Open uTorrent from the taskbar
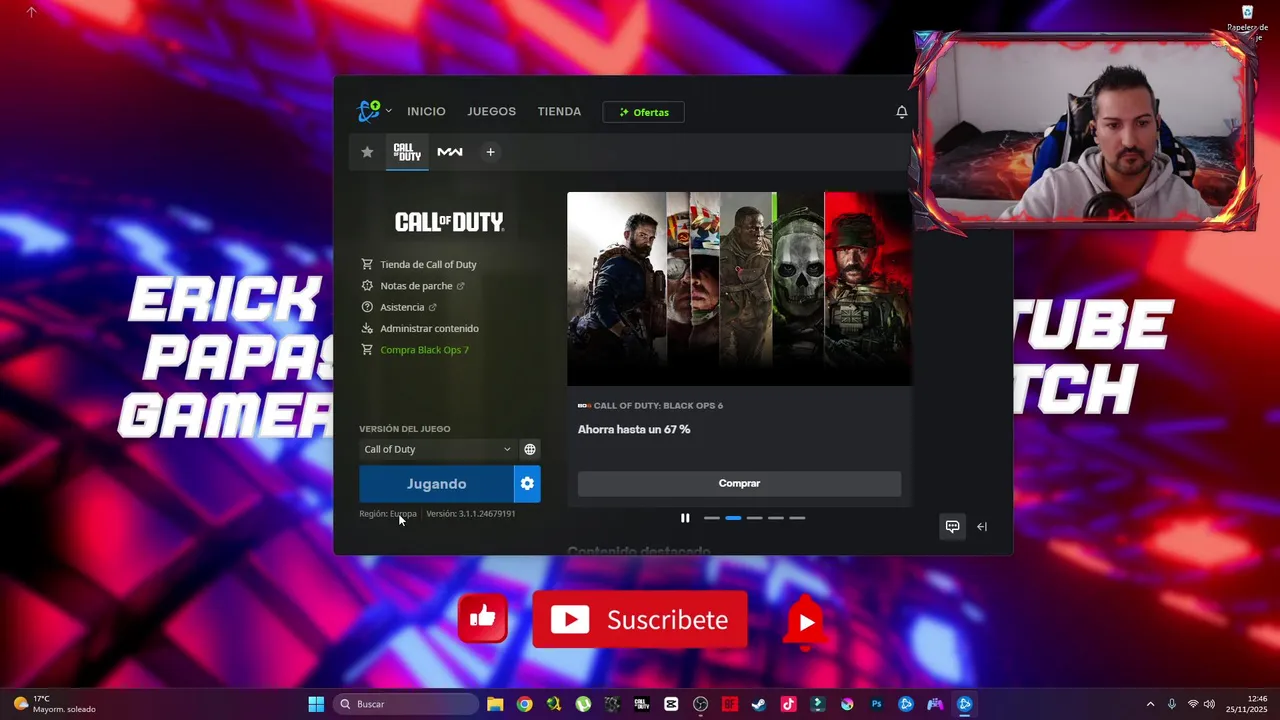The height and width of the screenshot is (720, 1280). pos(583,704)
